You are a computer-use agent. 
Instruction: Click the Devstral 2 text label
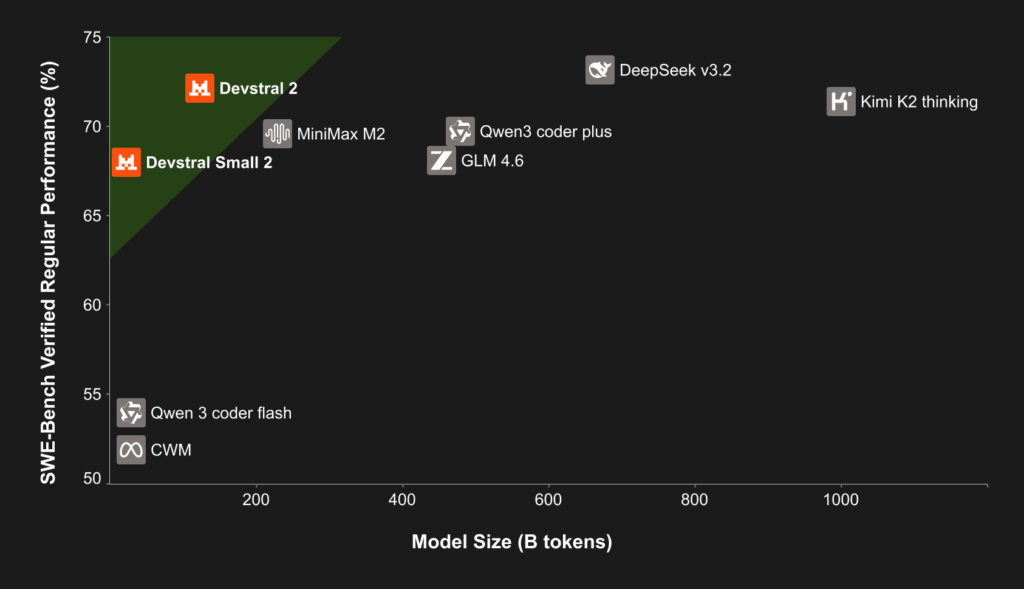258,88
